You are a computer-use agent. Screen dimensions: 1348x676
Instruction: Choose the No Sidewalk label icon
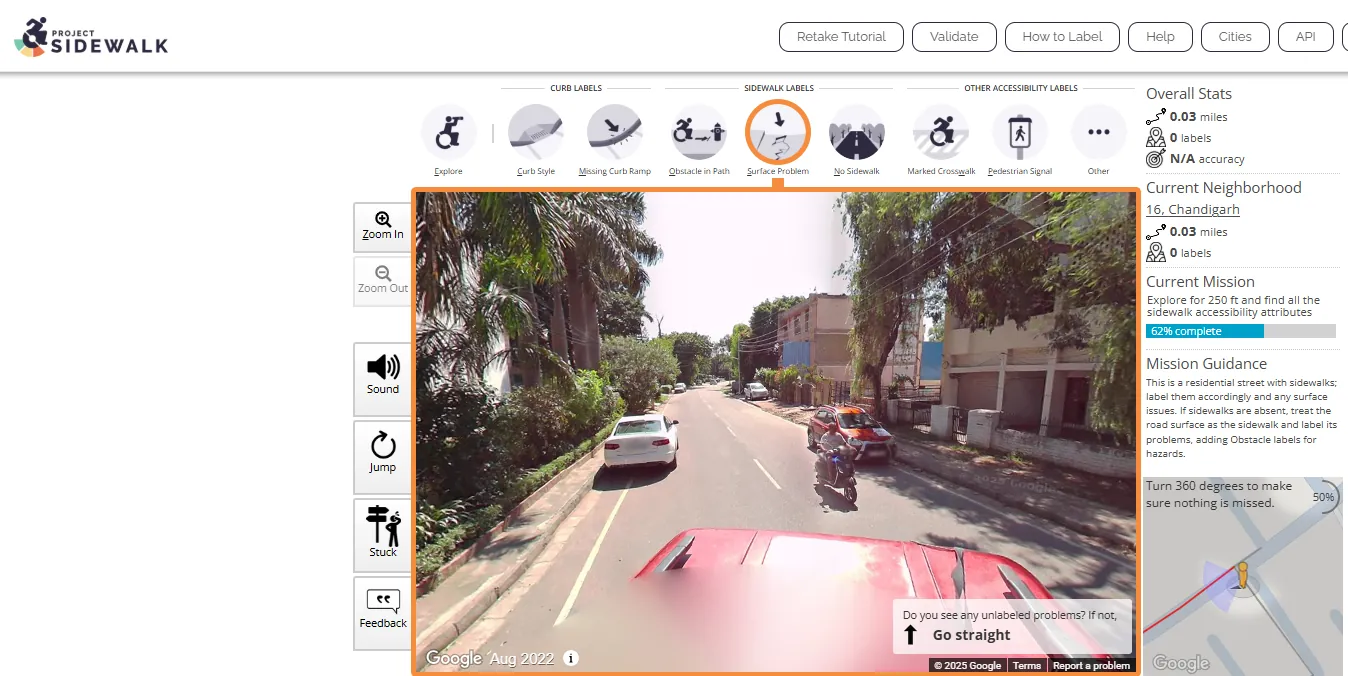[x=857, y=133]
